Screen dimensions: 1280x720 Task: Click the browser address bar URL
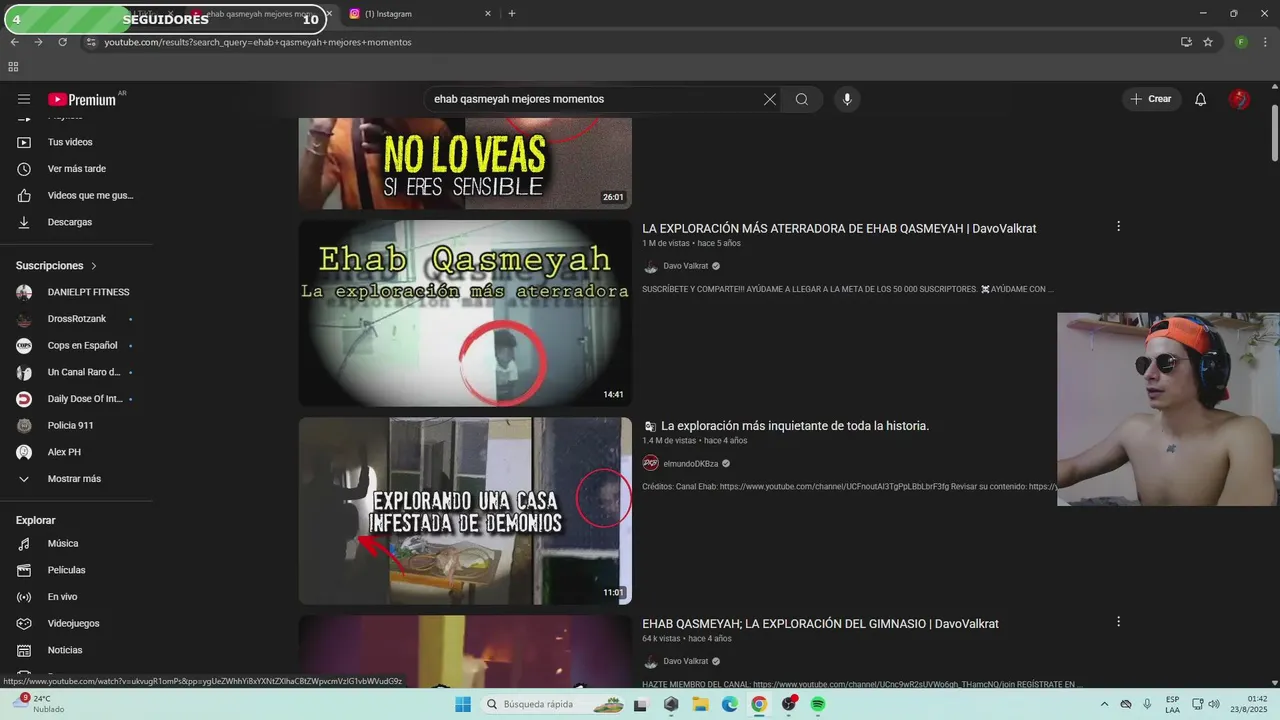258,42
